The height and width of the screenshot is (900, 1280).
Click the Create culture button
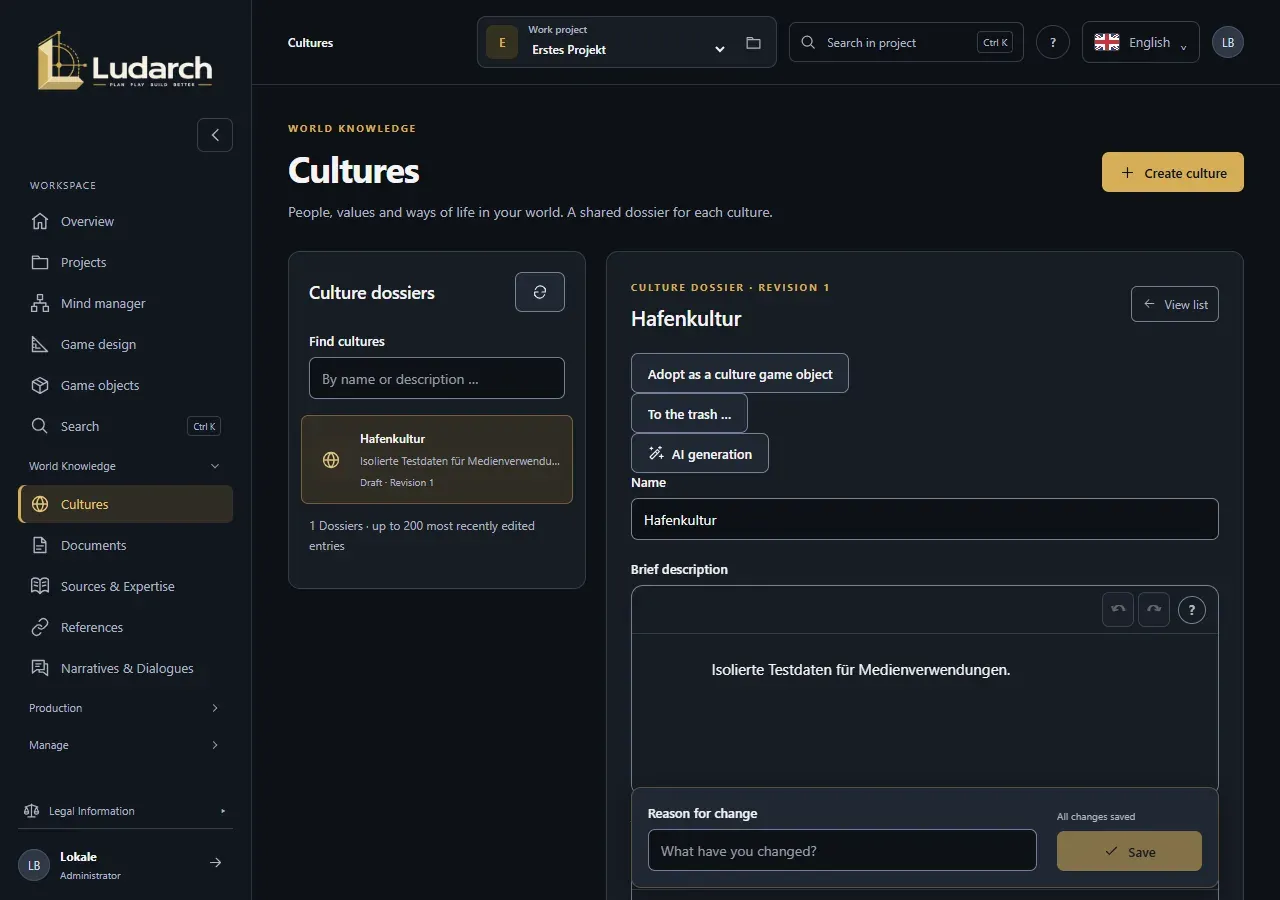[x=1173, y=172]
